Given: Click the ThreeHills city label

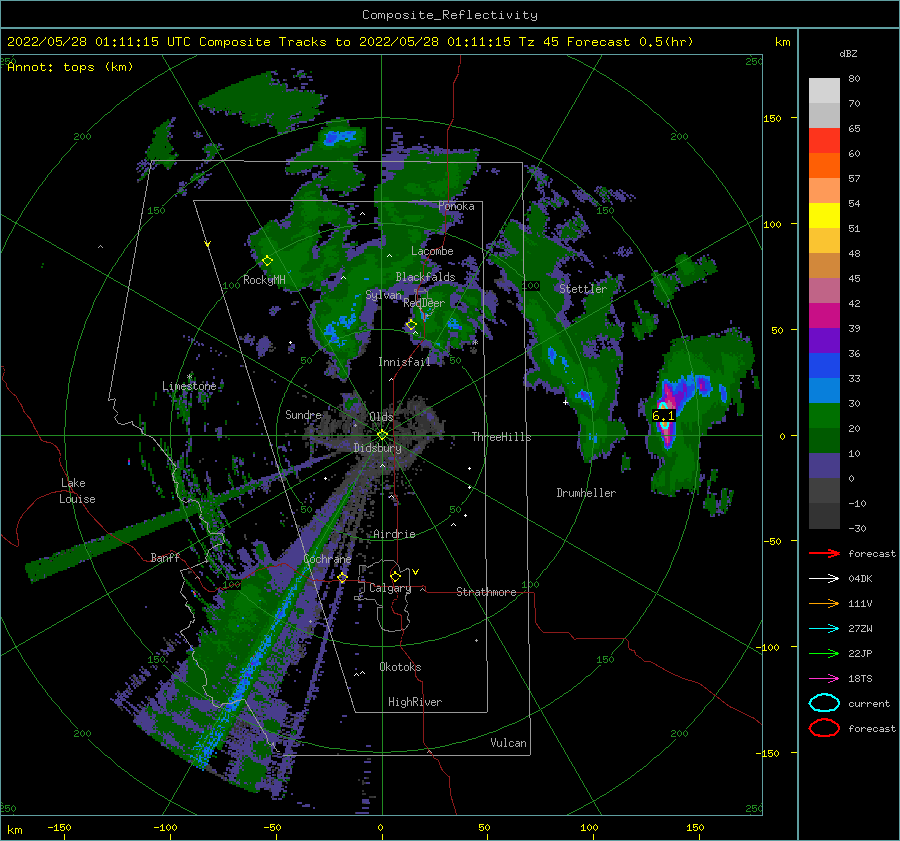Looking at the screenshot, I should pyautogui.click(x=502, y=437).
